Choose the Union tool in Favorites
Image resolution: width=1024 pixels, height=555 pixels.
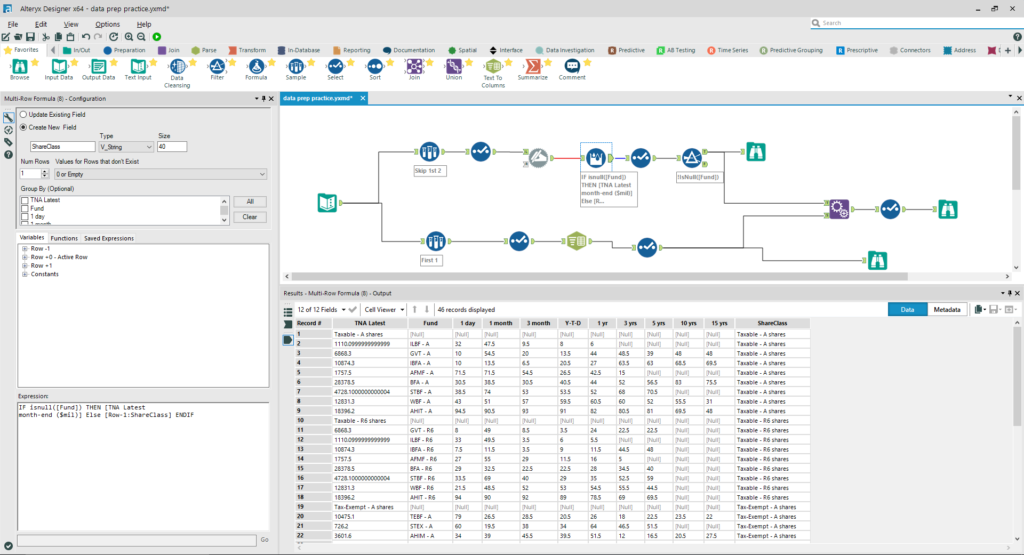[454, 67]
